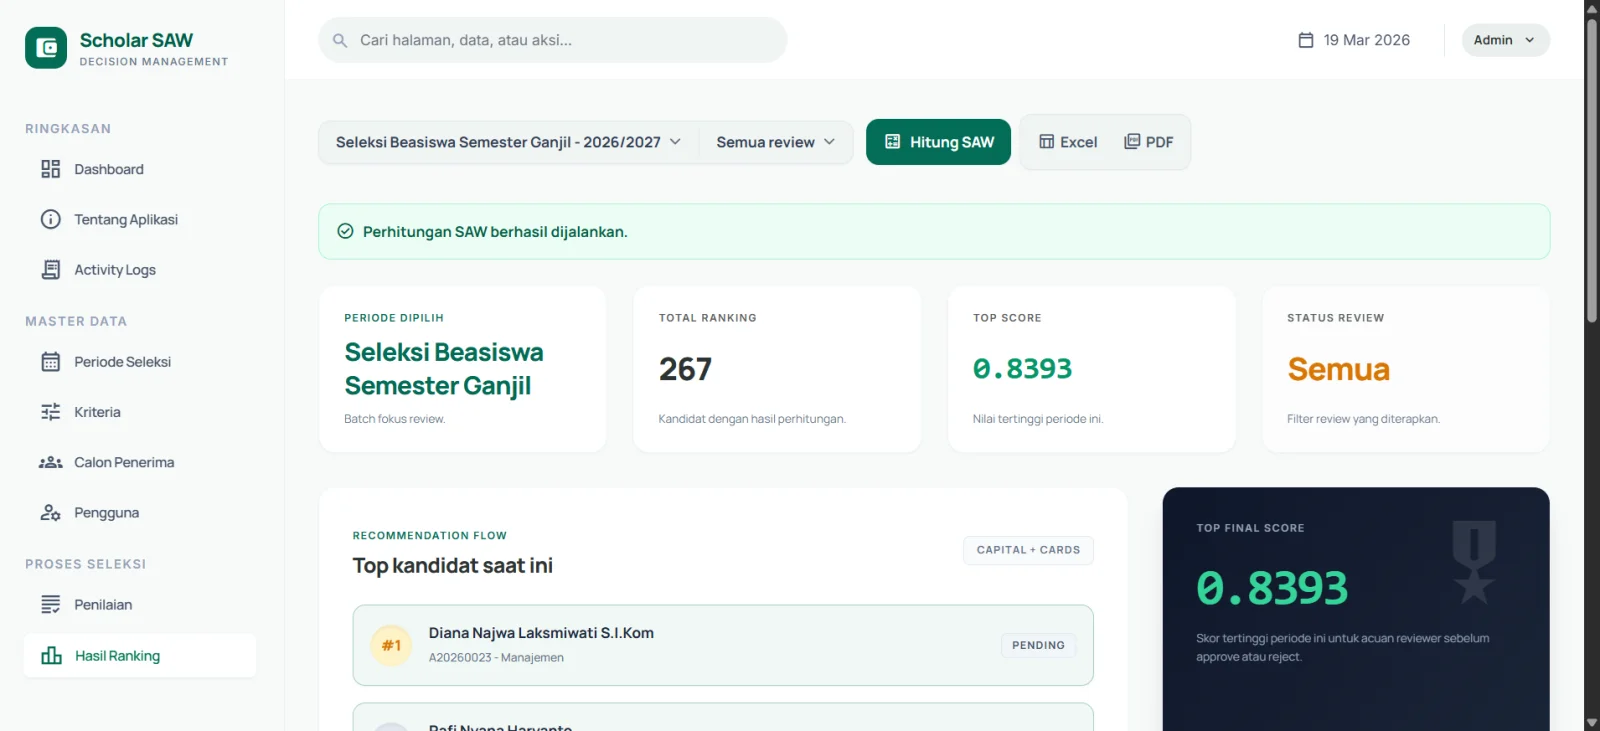The image size is (1600, 731).
Task: Go to the Penilaian menu item
Action: (x=103, y=605)
